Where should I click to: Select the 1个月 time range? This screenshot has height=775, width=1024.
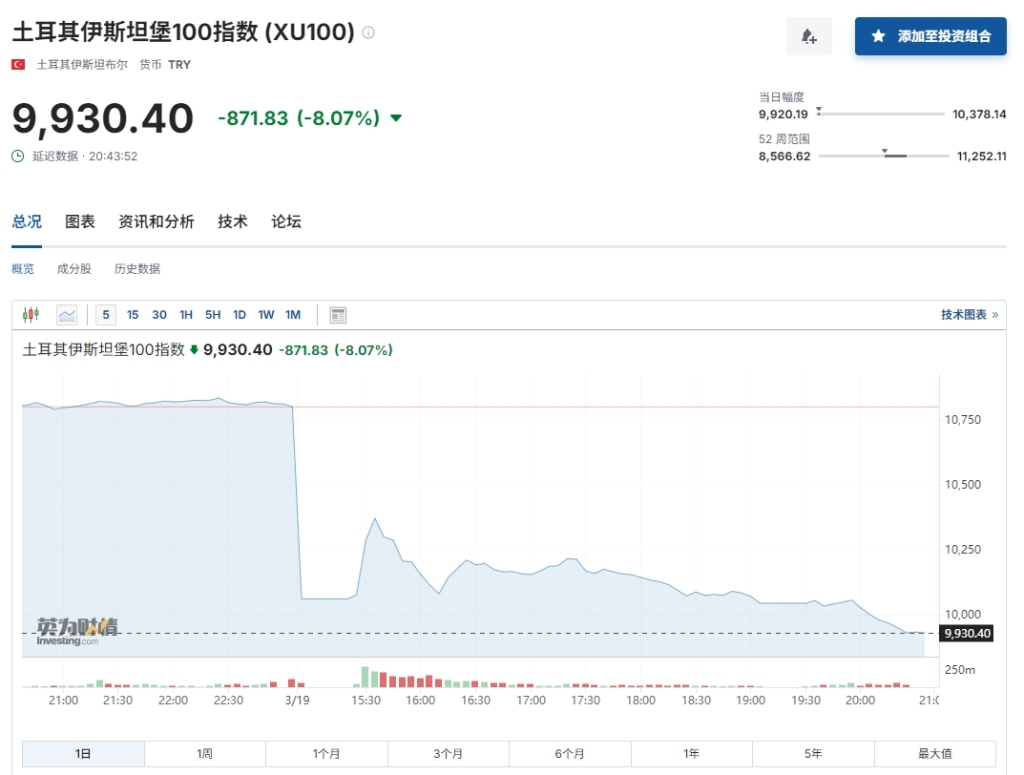coord(327,753)
